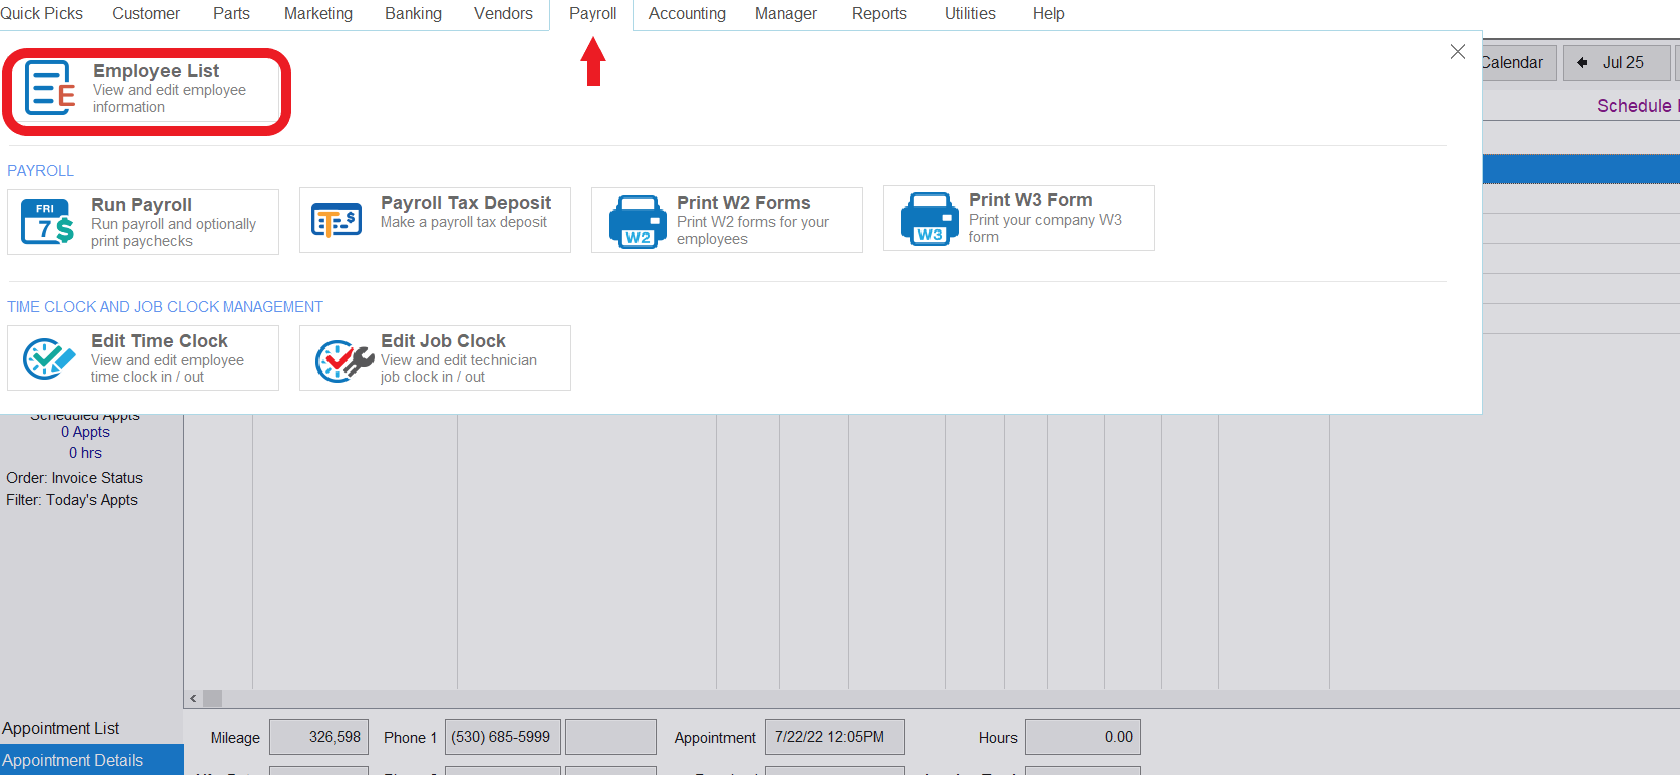Open the Manager menu

click(x=785, y=13)
